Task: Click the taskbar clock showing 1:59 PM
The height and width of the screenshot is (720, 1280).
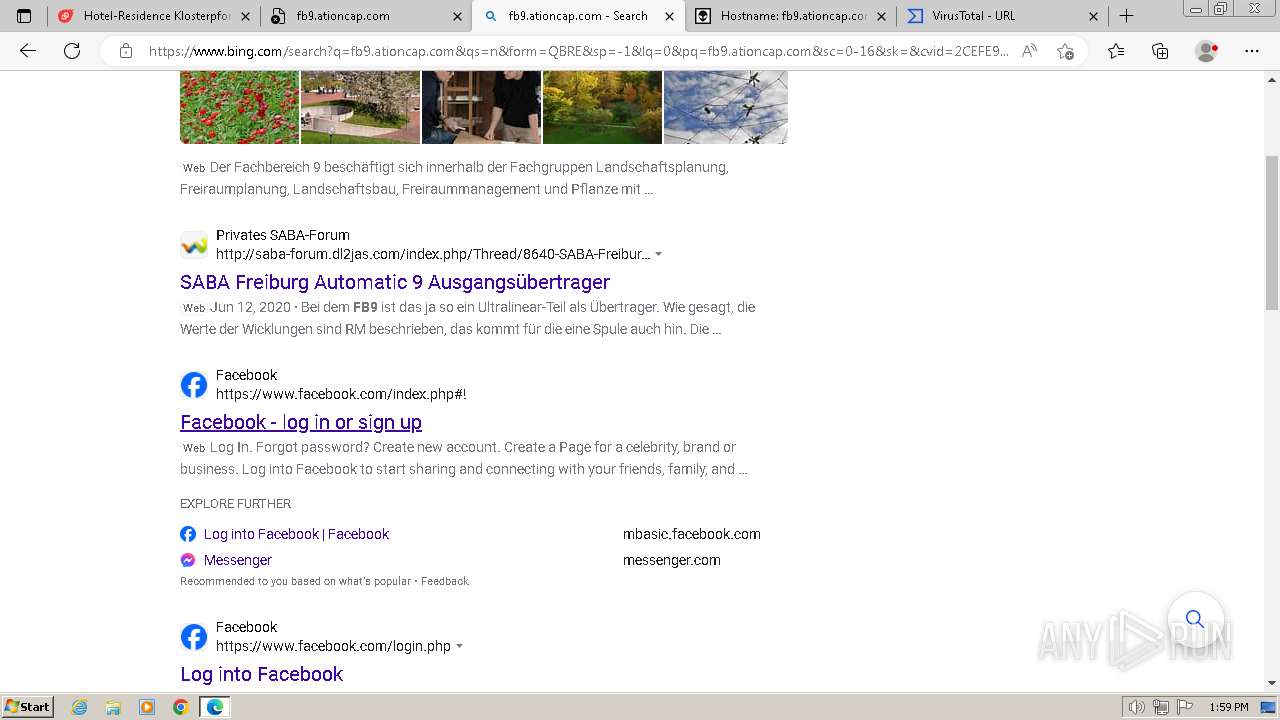Action: pos(1229,707)
